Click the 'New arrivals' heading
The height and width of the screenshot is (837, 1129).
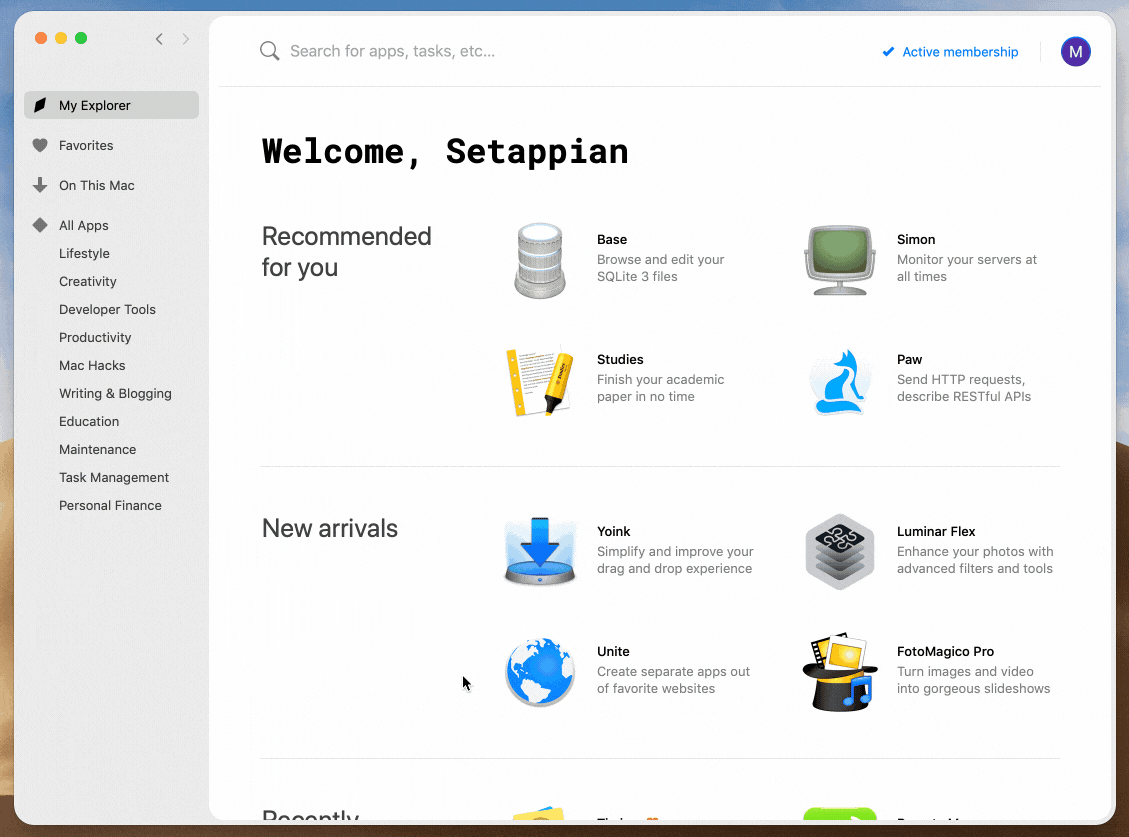pos(330,529)
